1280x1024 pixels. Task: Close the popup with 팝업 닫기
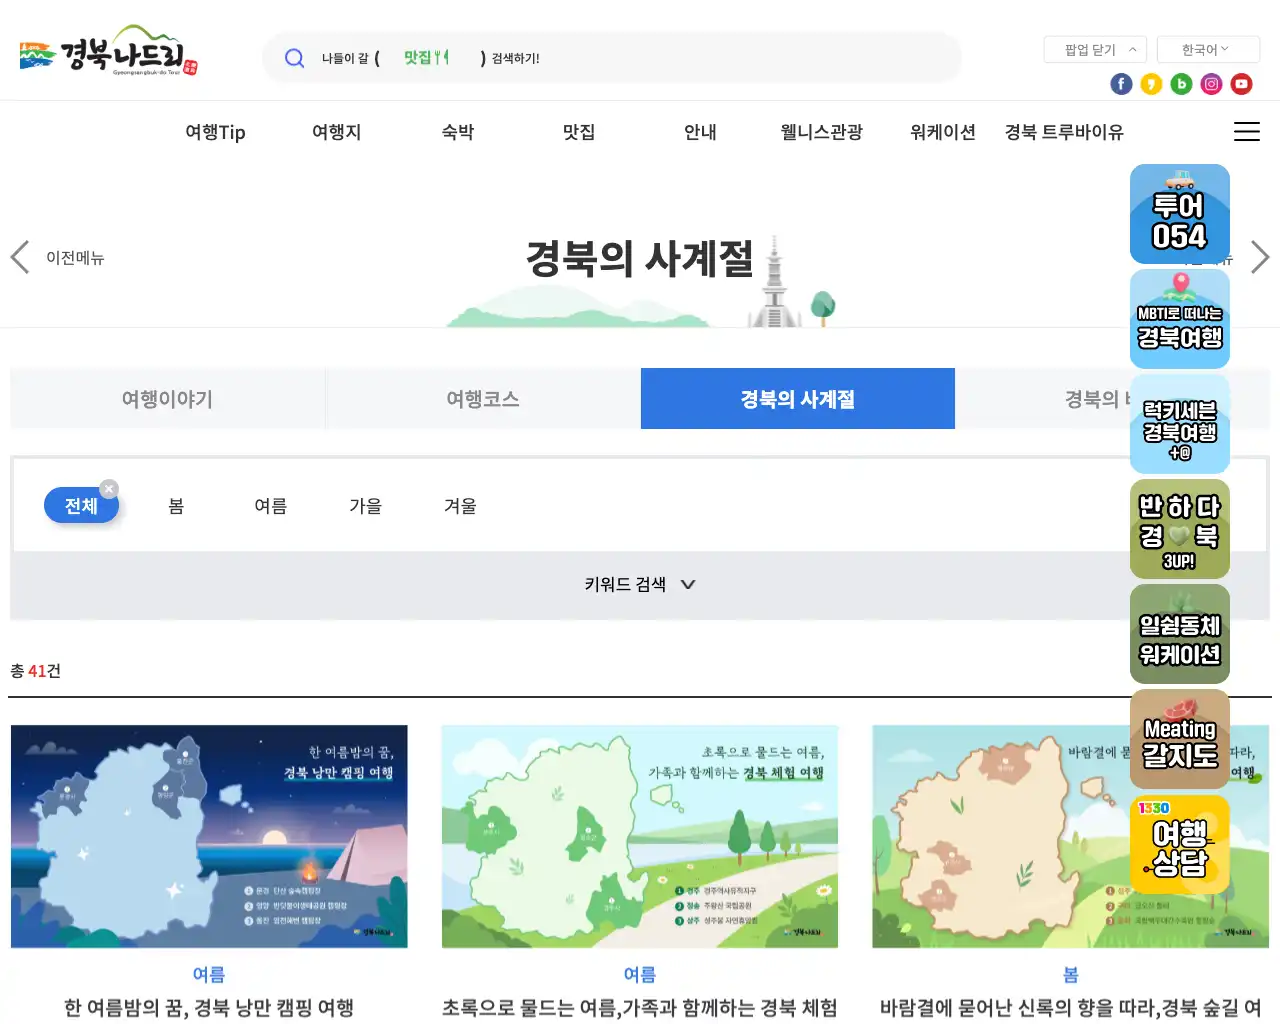tap(1095, 49)
